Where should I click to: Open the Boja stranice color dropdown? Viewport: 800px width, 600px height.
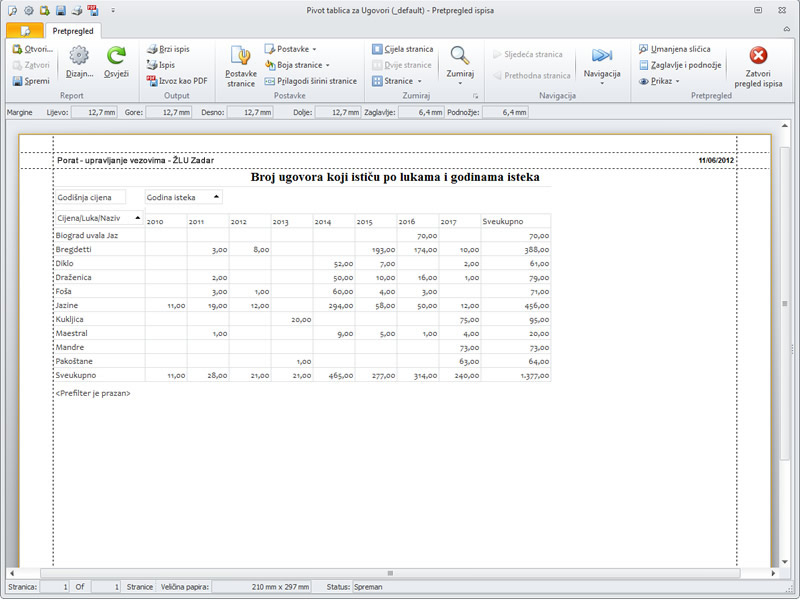(297, 65)
